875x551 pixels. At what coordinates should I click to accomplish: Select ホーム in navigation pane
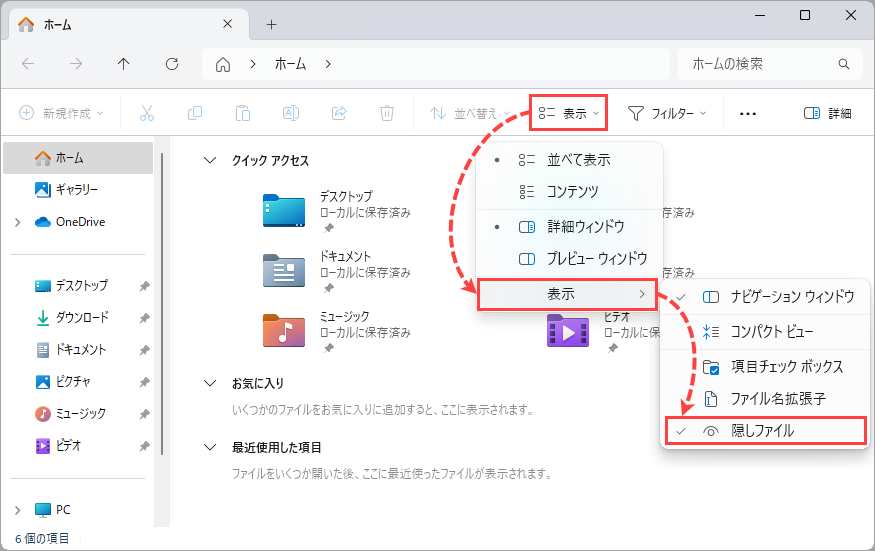[78, 158]
